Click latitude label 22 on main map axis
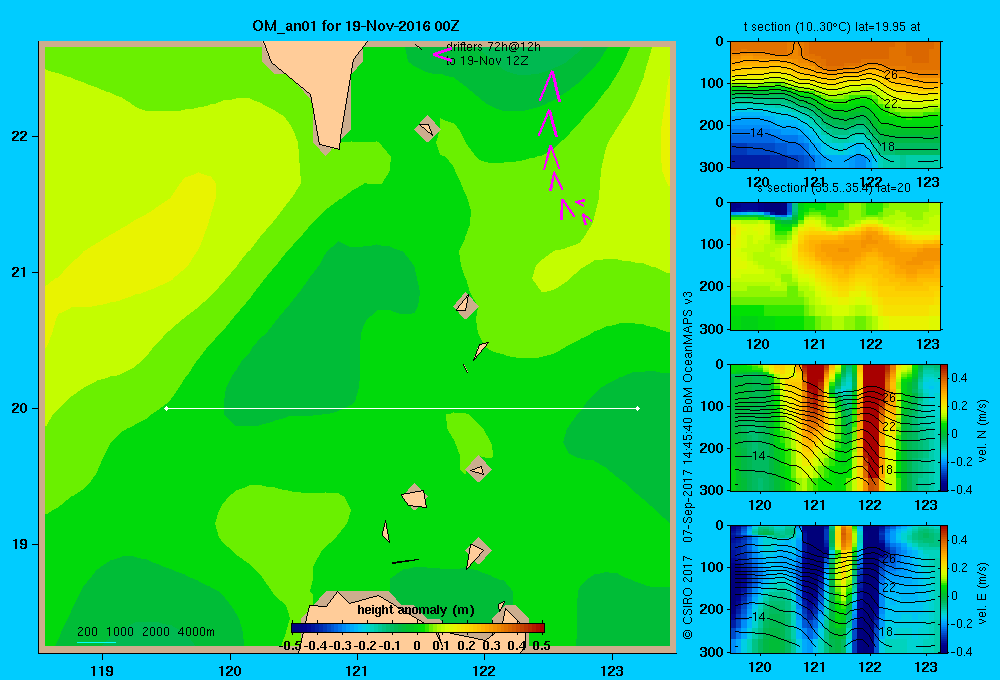Image resolution: width=1000 pixels, height=680 pixels. pyautogui.click(x=20, y=136)
